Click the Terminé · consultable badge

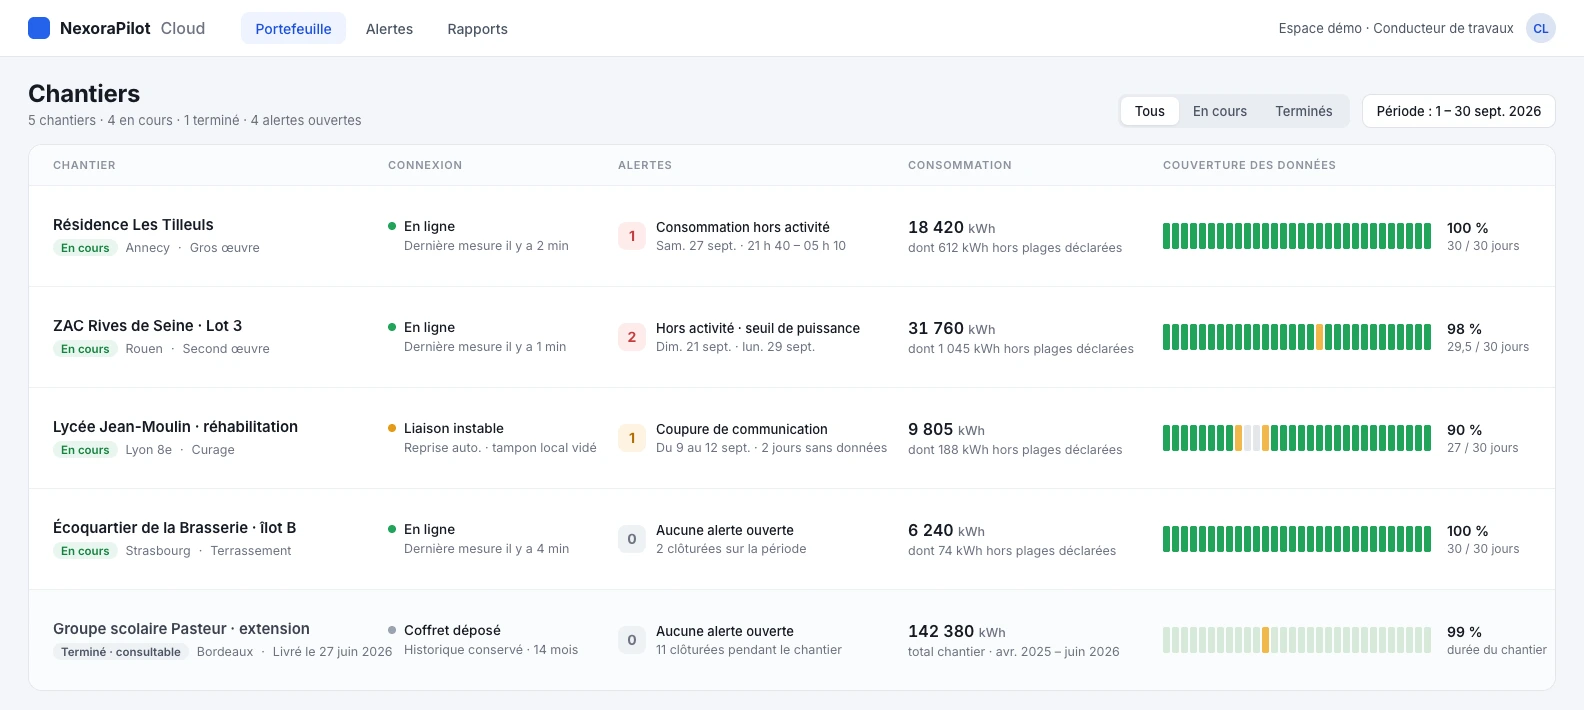coord(121,652)
